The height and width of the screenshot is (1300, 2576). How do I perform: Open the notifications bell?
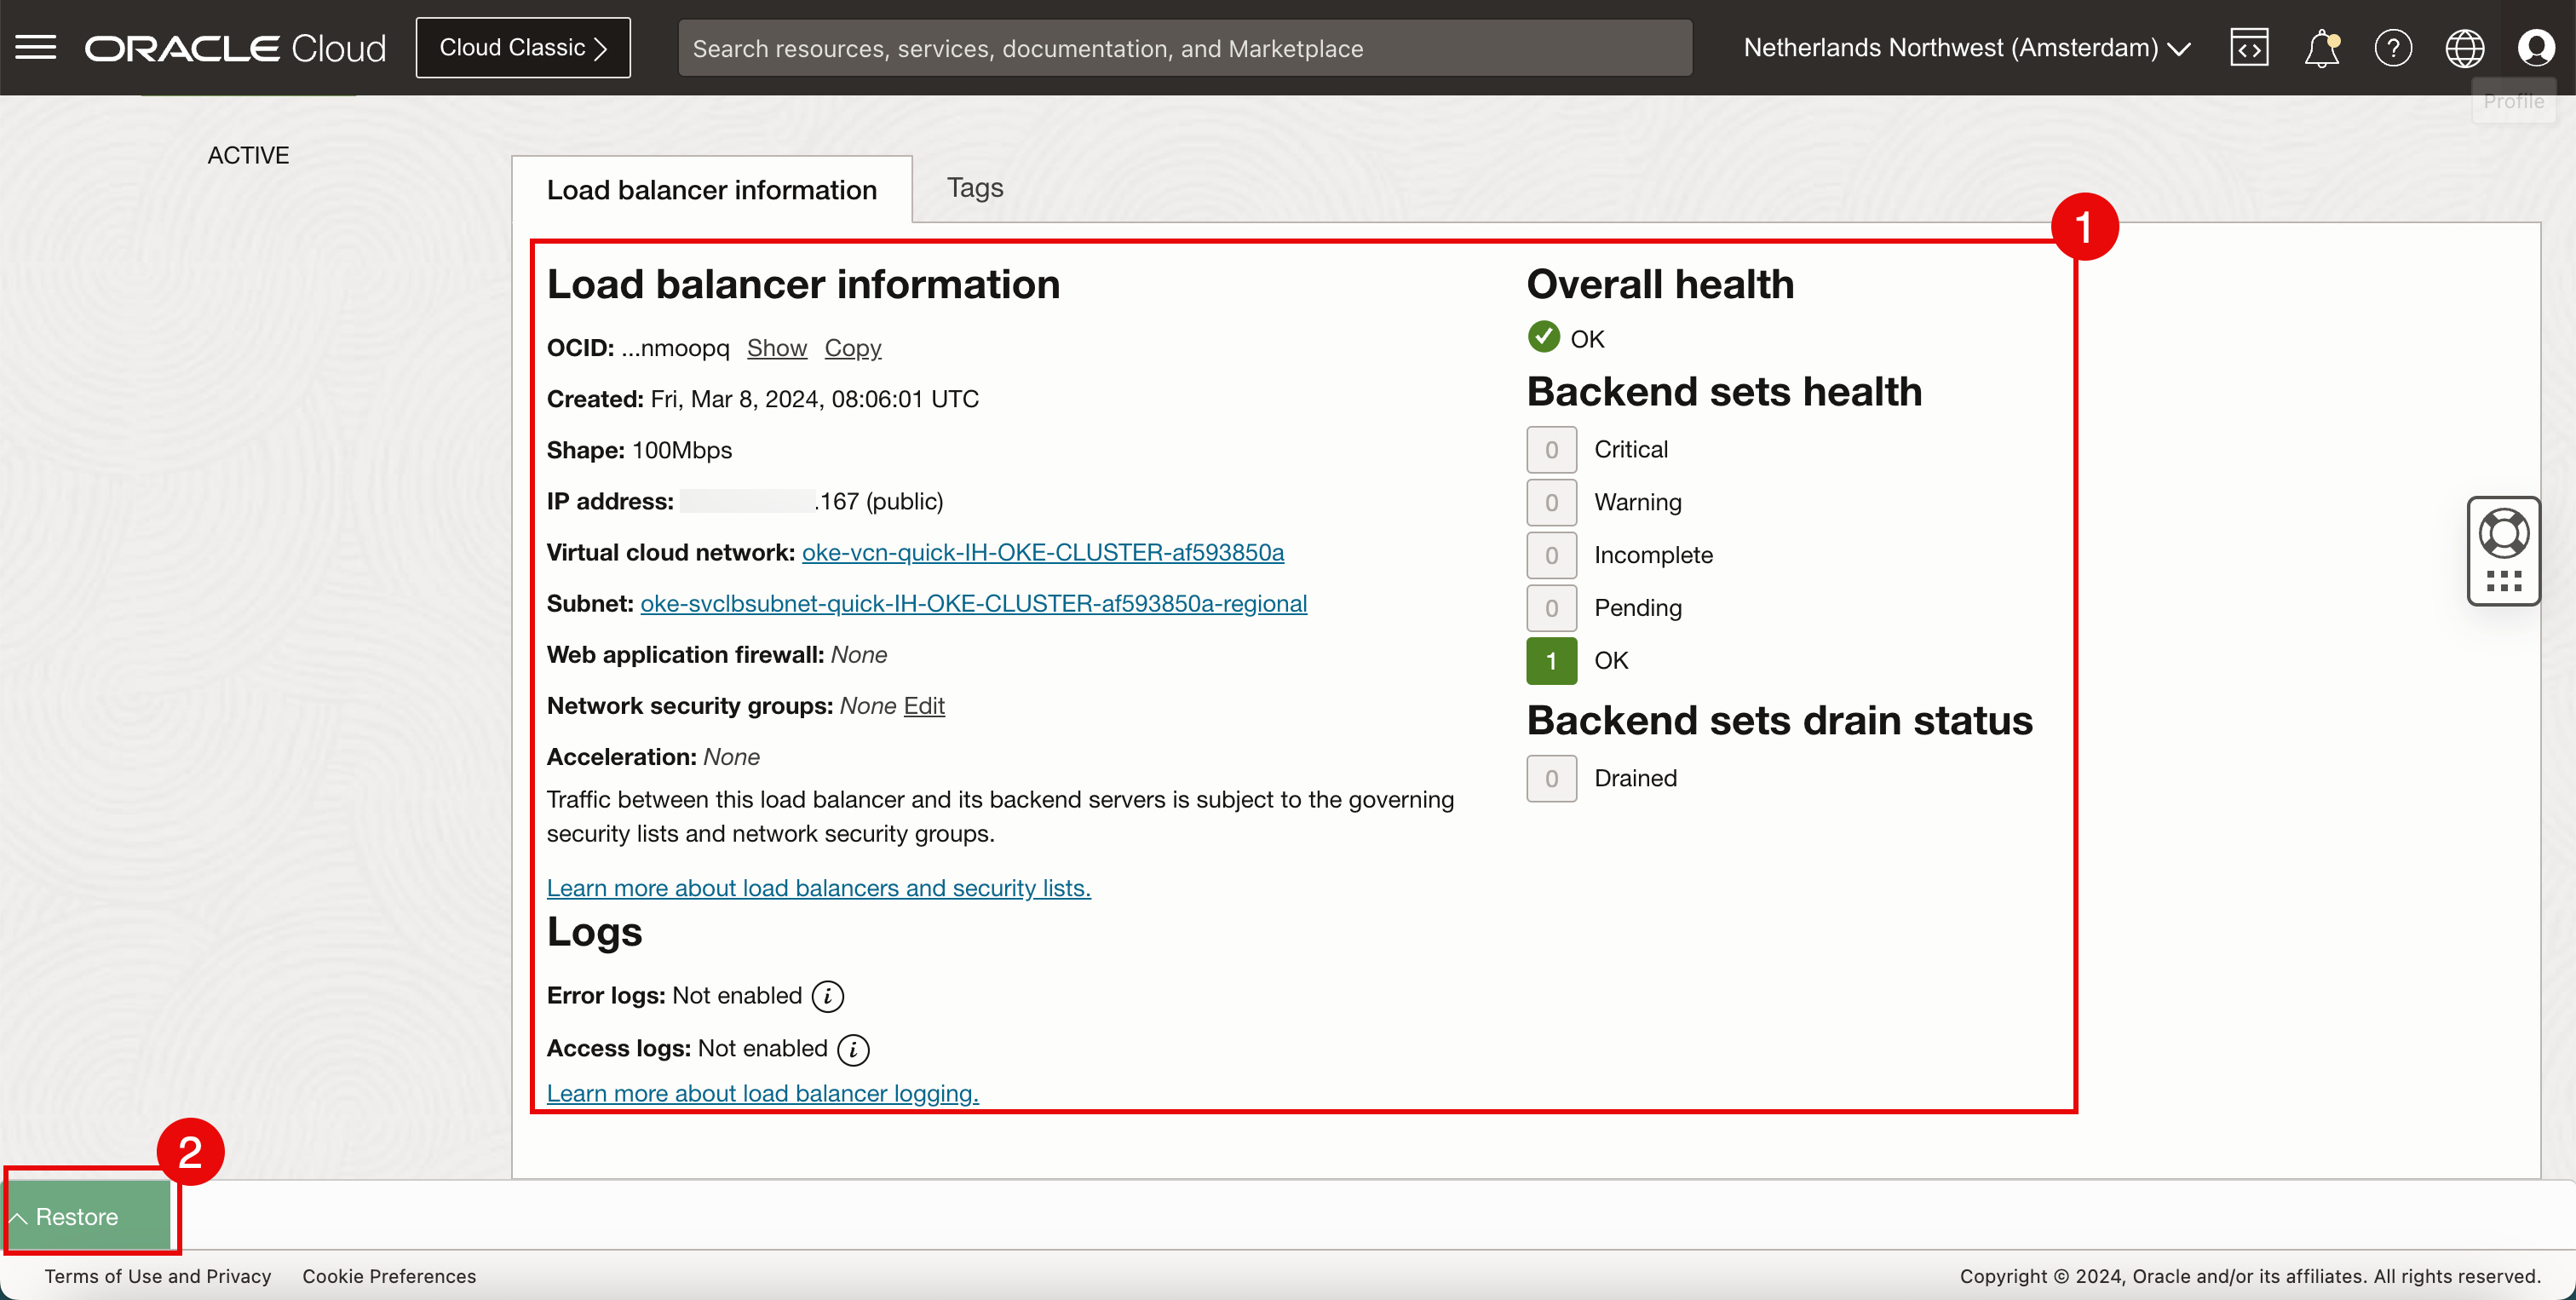click(x=2321, y=47)
